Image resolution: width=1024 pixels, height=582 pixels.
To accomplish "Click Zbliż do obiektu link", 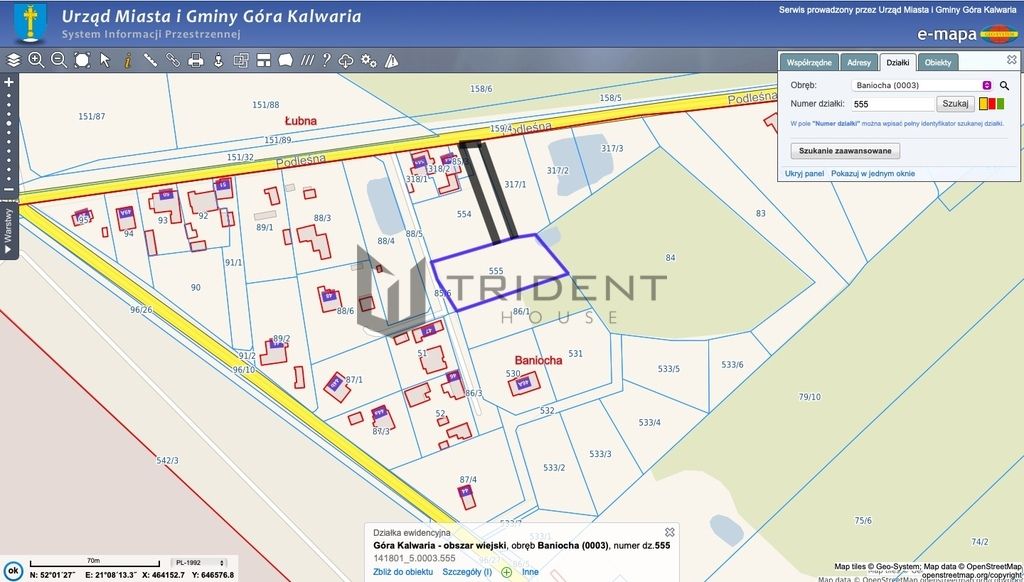I will click(x=403, y=572).
